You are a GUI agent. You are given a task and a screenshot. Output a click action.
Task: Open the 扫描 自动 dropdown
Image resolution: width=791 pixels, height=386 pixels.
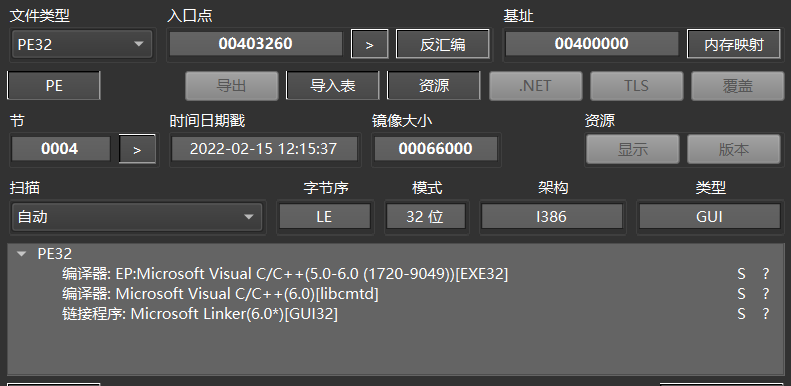pos(137,217)
